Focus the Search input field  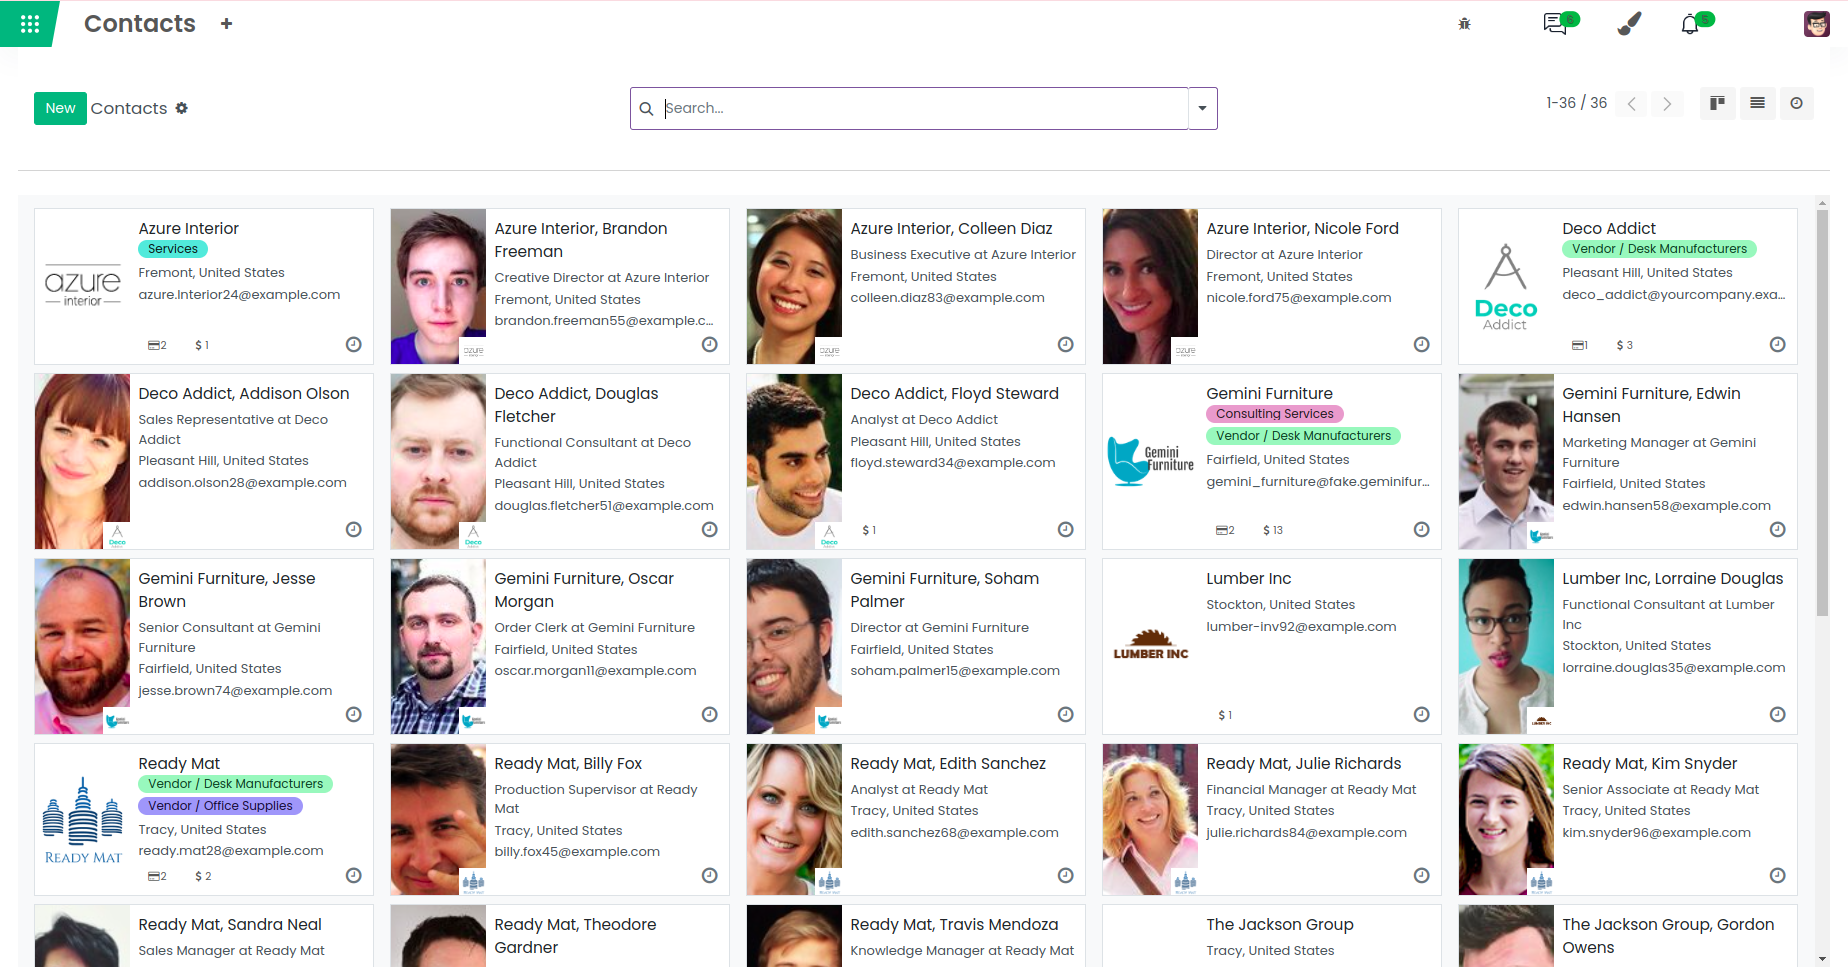(x=925, y=108)
